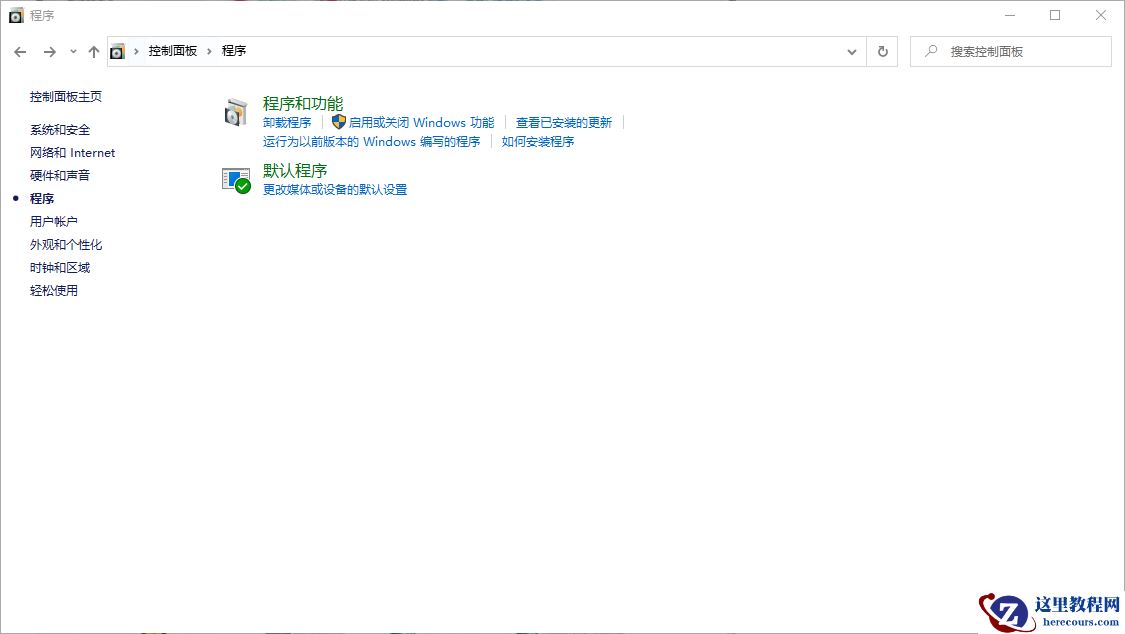The image size is (1125, 634).
Task: Click the 默认程序 (Default Programs) icon
Action: click(x=236, y=180)
